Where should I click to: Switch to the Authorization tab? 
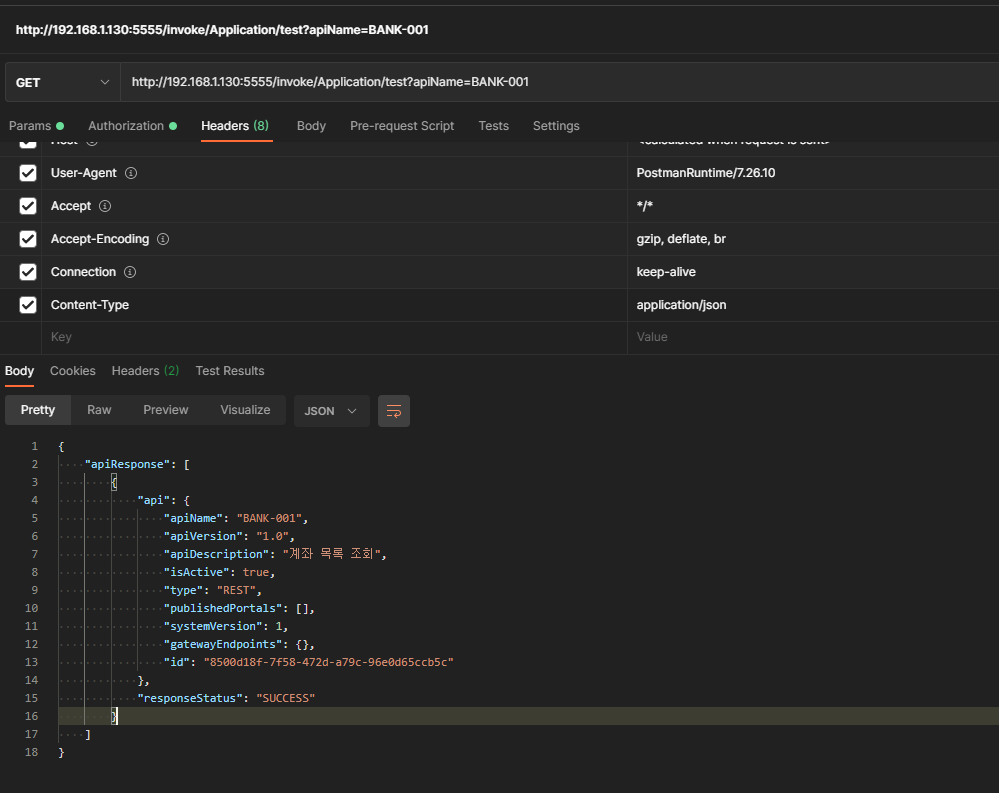pos(131,126)
